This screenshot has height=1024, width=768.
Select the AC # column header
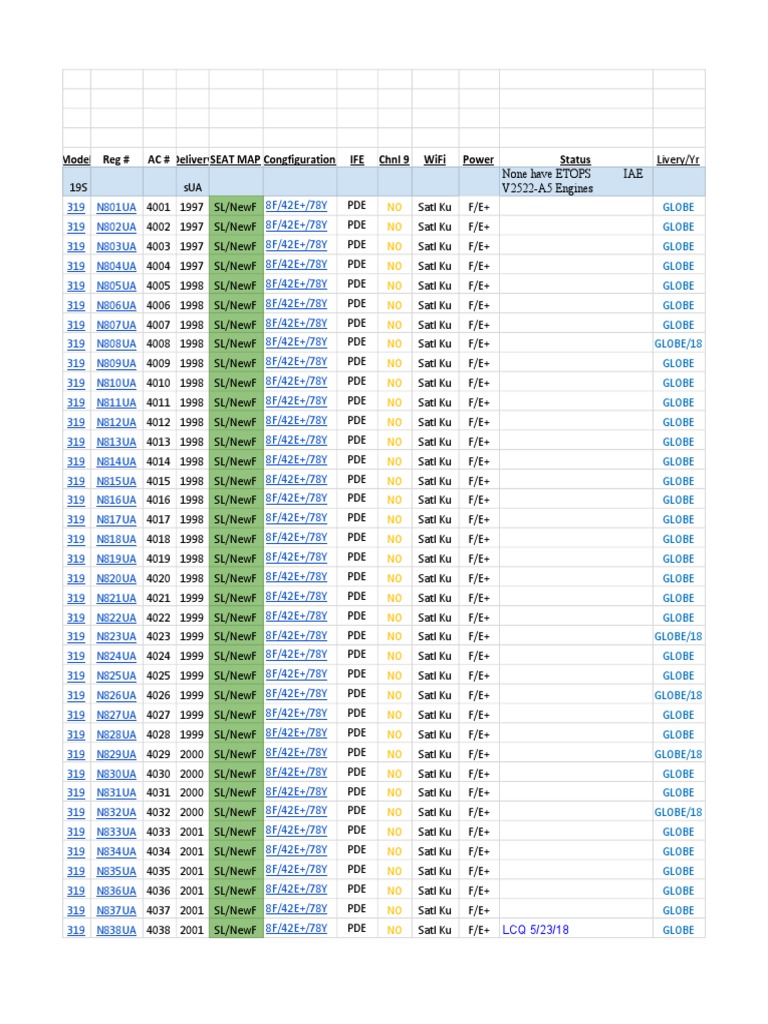(159, 159)
